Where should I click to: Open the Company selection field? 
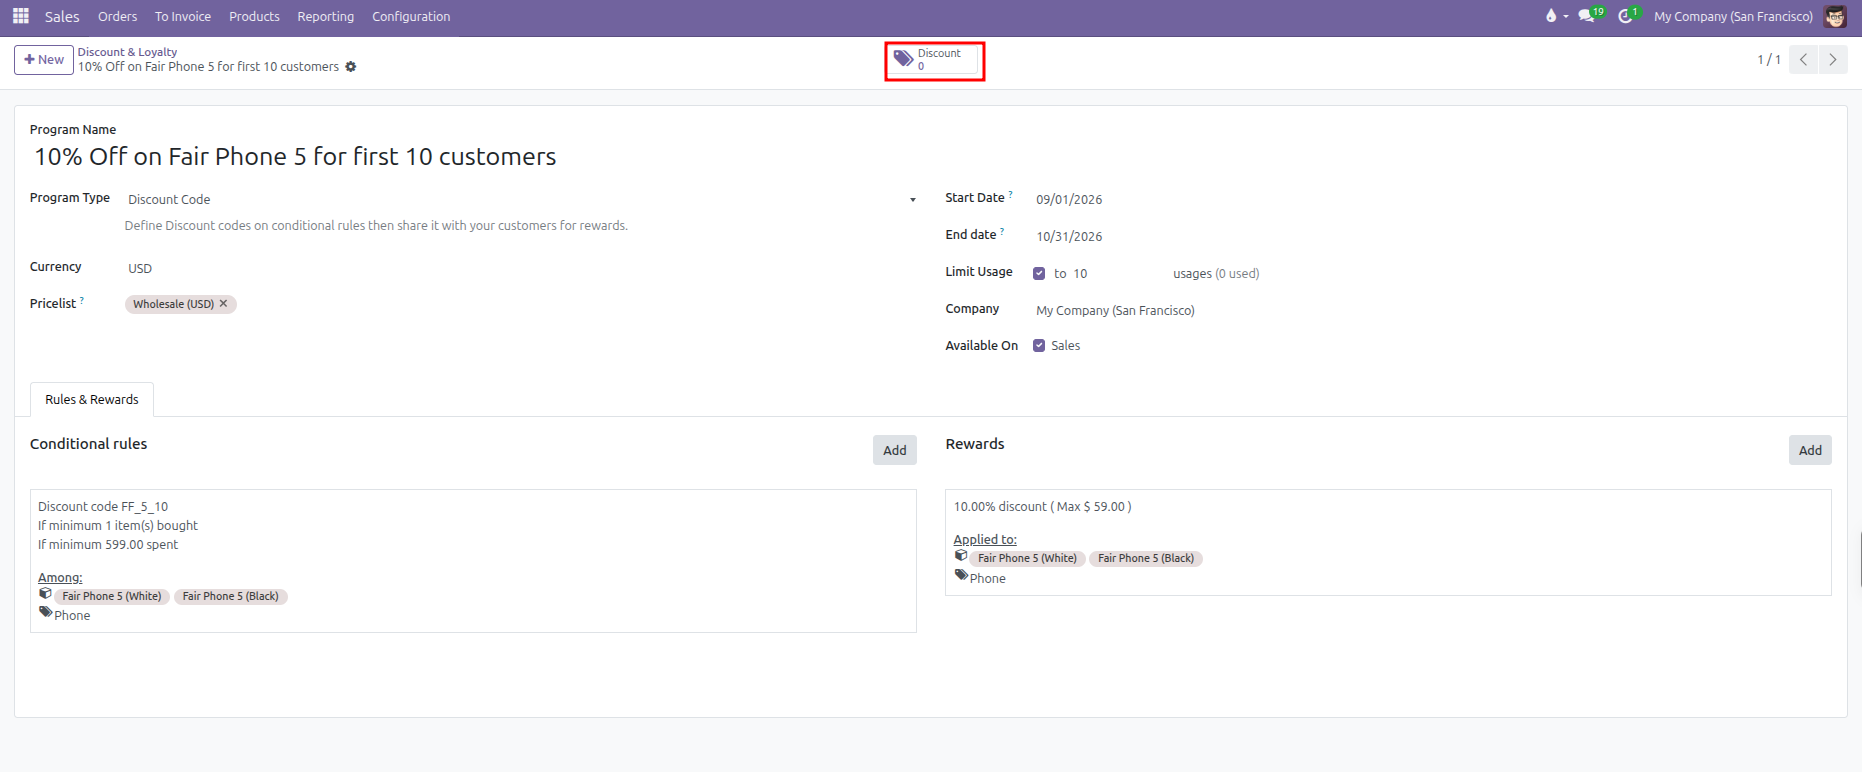pyautogui.click(x=1434, y=311)
